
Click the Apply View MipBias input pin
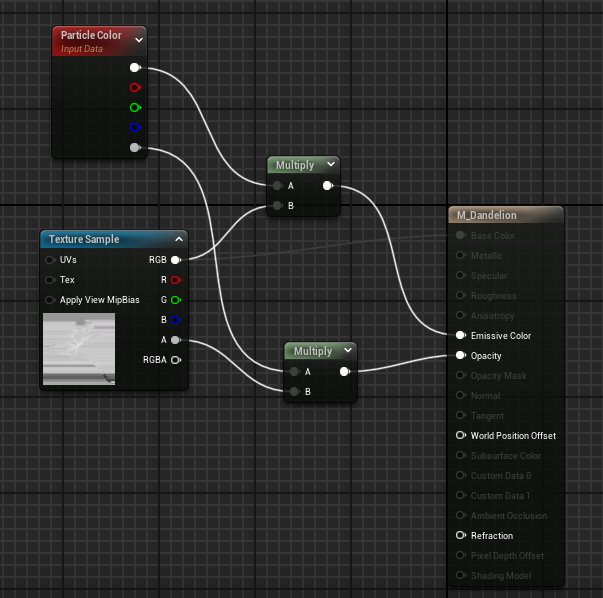pos(51,300)
